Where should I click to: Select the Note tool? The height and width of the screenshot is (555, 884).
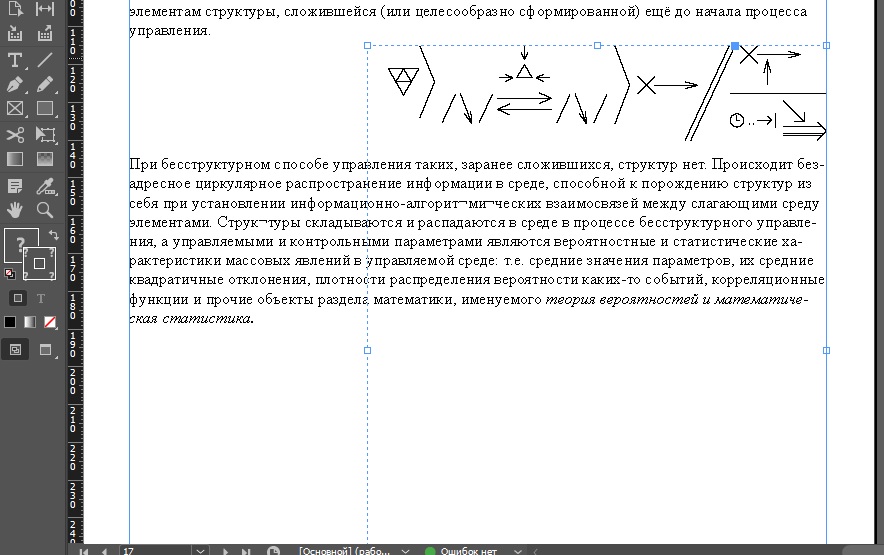[15, 186]
